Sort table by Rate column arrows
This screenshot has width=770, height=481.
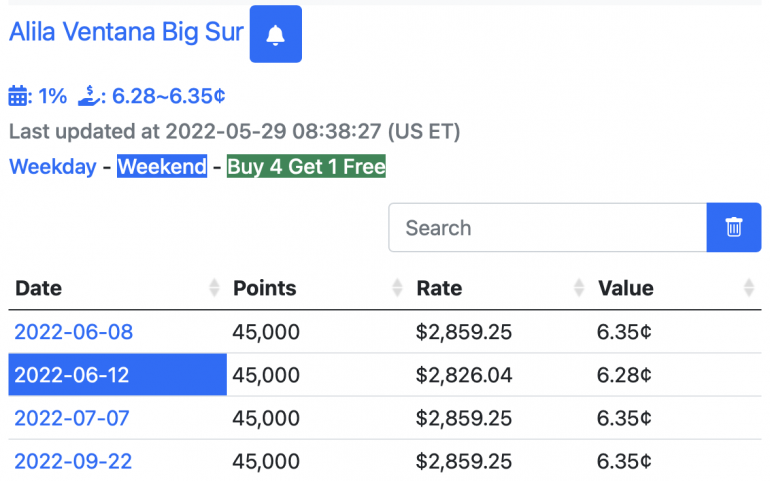579,288
